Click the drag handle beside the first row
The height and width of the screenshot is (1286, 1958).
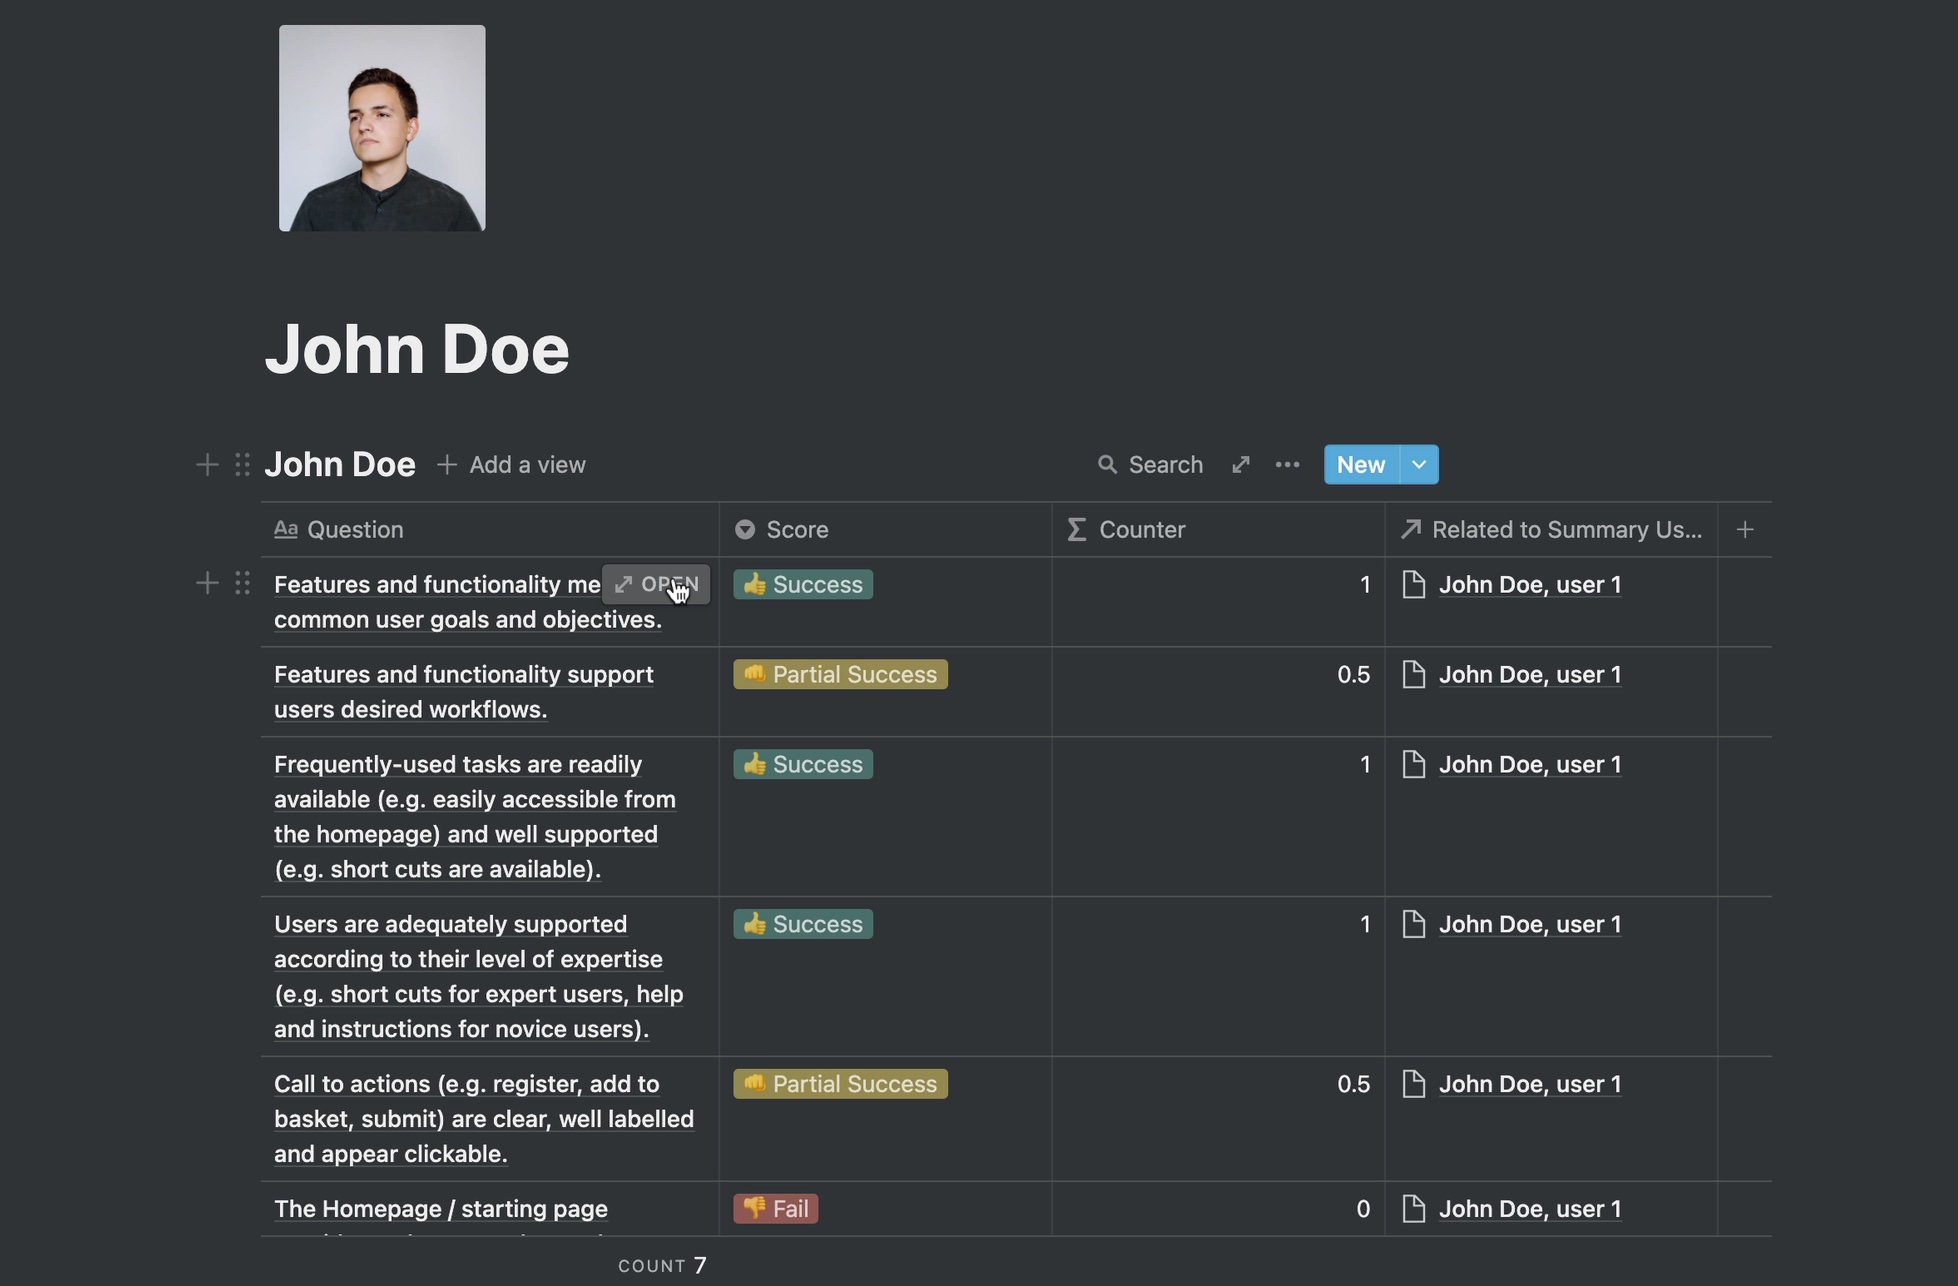point(241,583)
